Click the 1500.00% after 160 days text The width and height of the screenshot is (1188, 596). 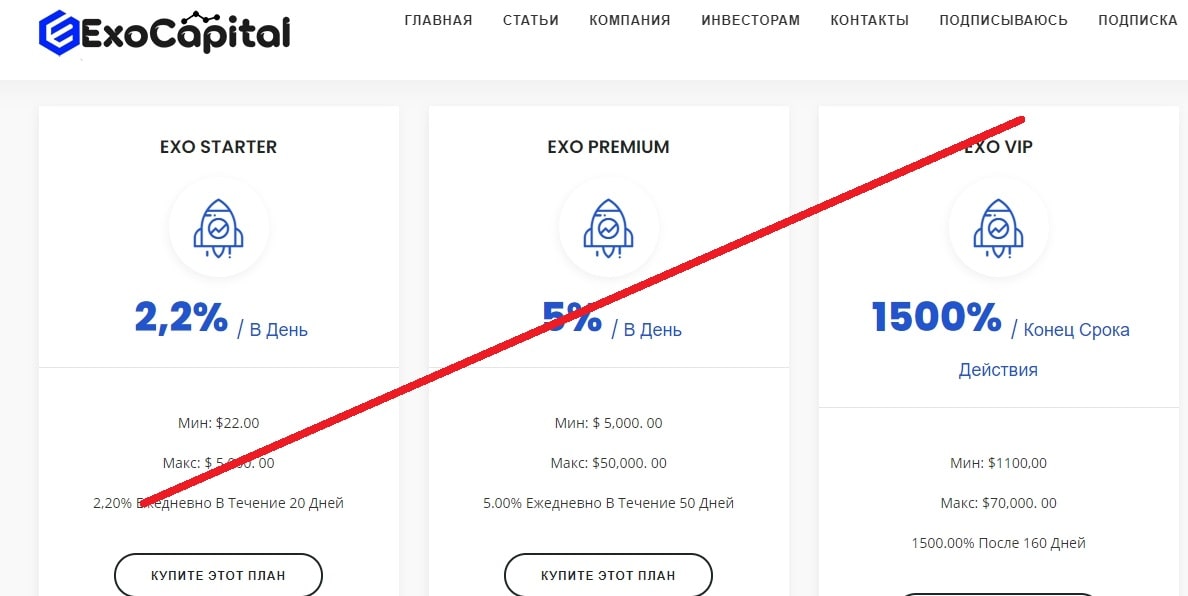[998, 543]
